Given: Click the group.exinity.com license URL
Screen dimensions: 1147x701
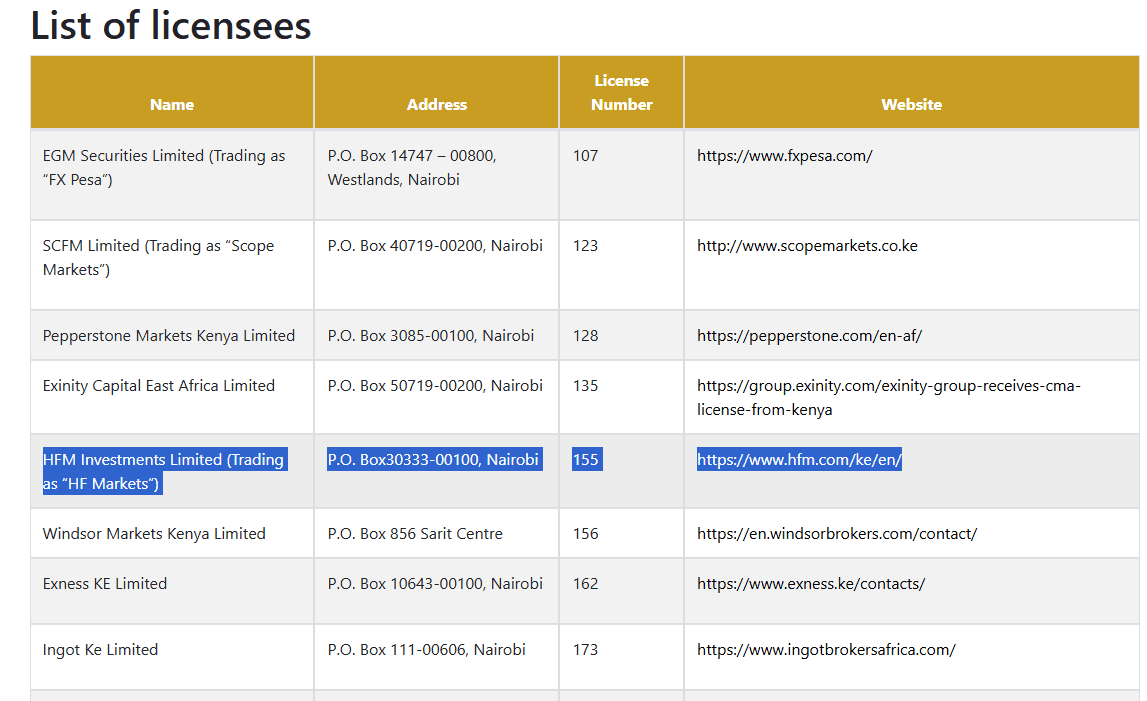Looking at the screenshot, I should coord(888,386).
